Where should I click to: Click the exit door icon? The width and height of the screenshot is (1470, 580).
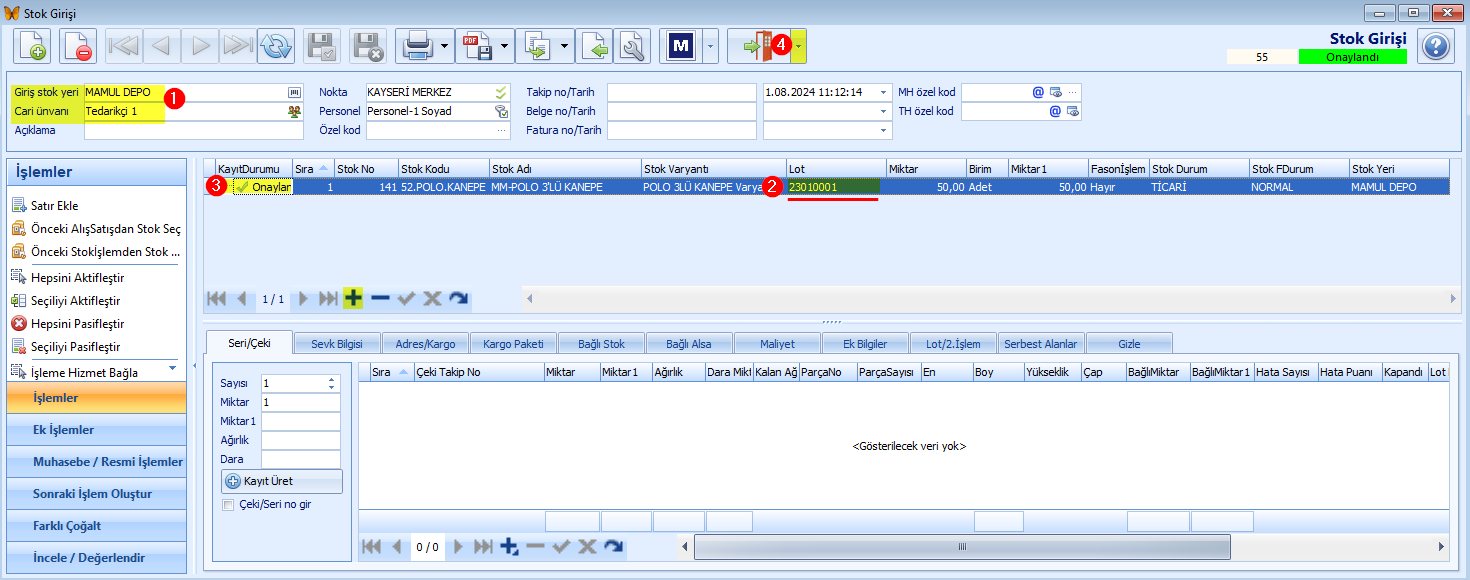pyautogui.click(x=757, y=46)
